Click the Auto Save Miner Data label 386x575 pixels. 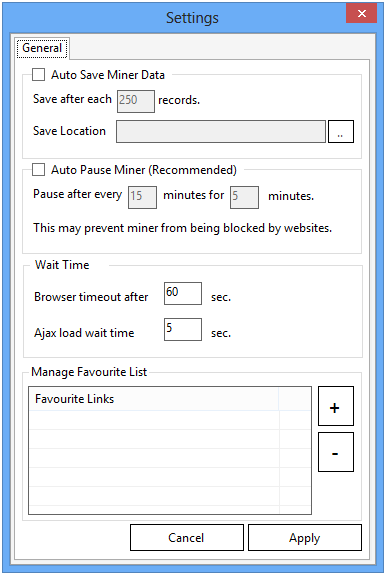pyautogui.click(x=108, y=75)
